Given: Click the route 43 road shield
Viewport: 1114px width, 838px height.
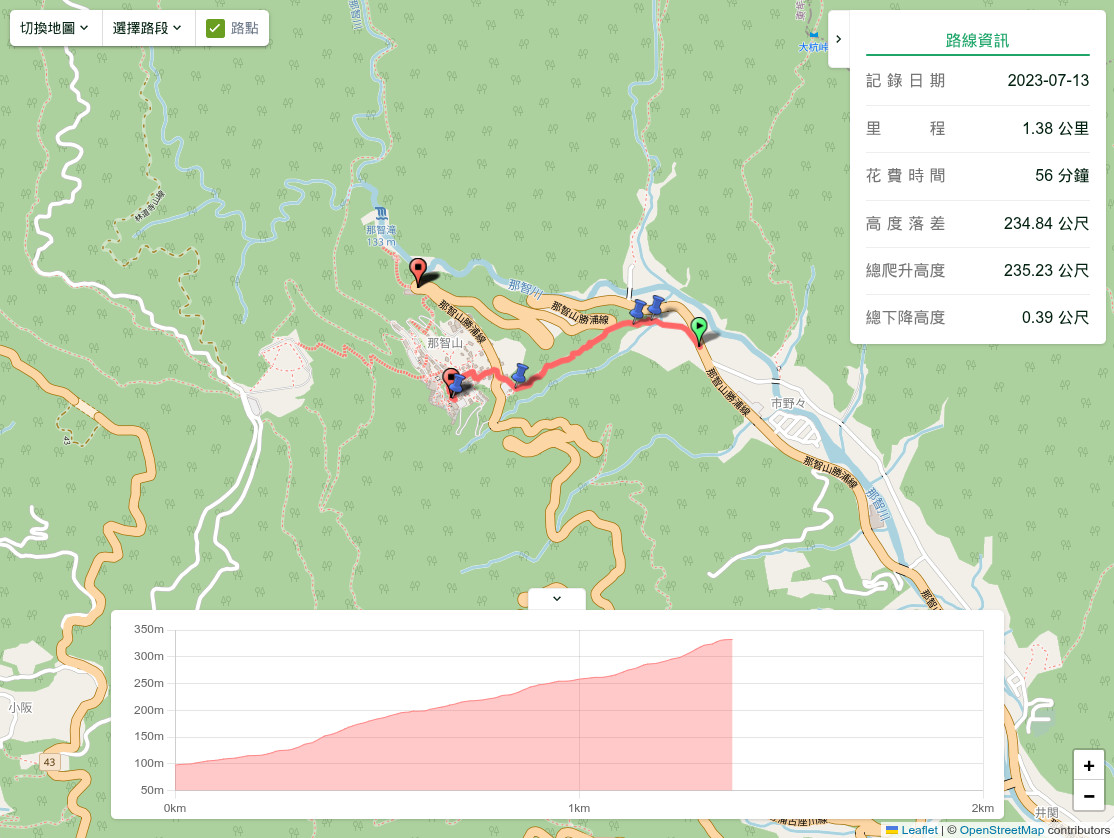Looking at the screenshot, I should pos(49,762).
